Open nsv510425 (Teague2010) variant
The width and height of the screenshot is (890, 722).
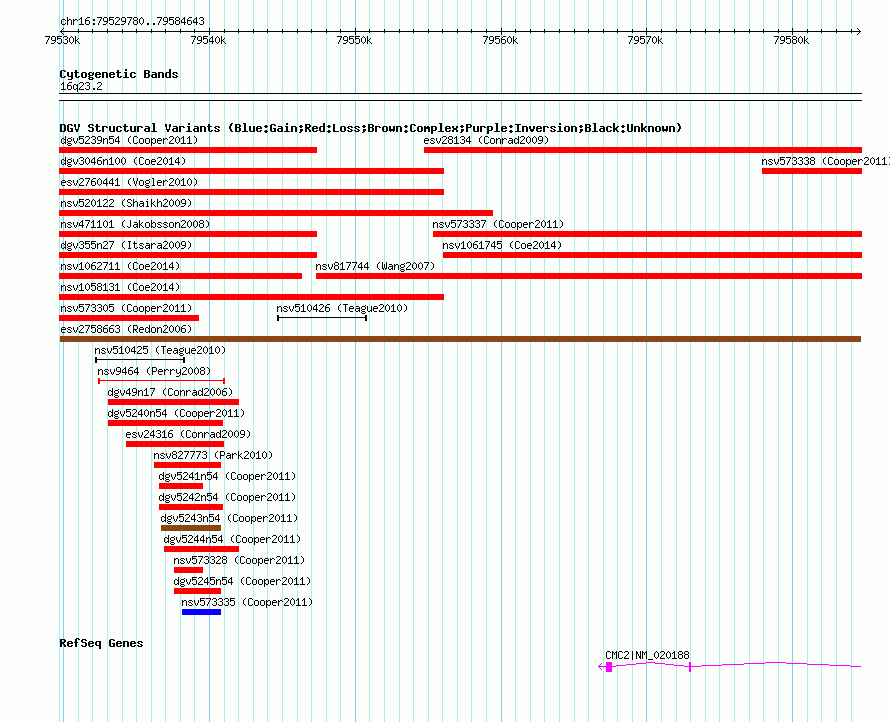pos(160,350)
